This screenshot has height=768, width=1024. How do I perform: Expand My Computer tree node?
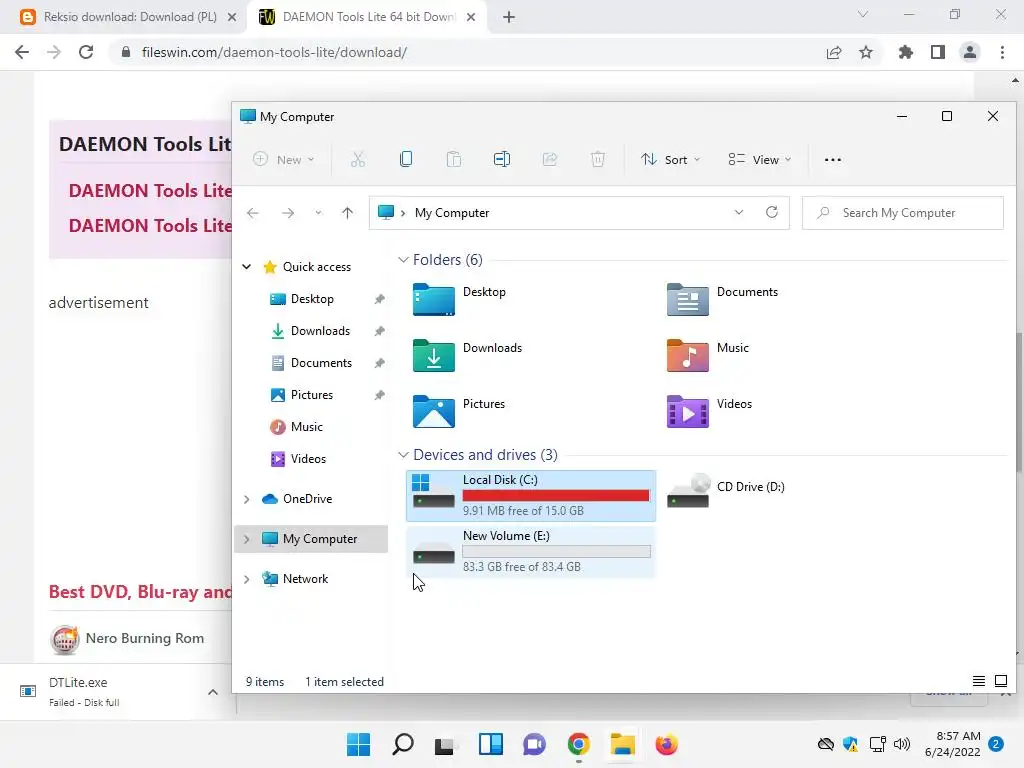[247, 539]
